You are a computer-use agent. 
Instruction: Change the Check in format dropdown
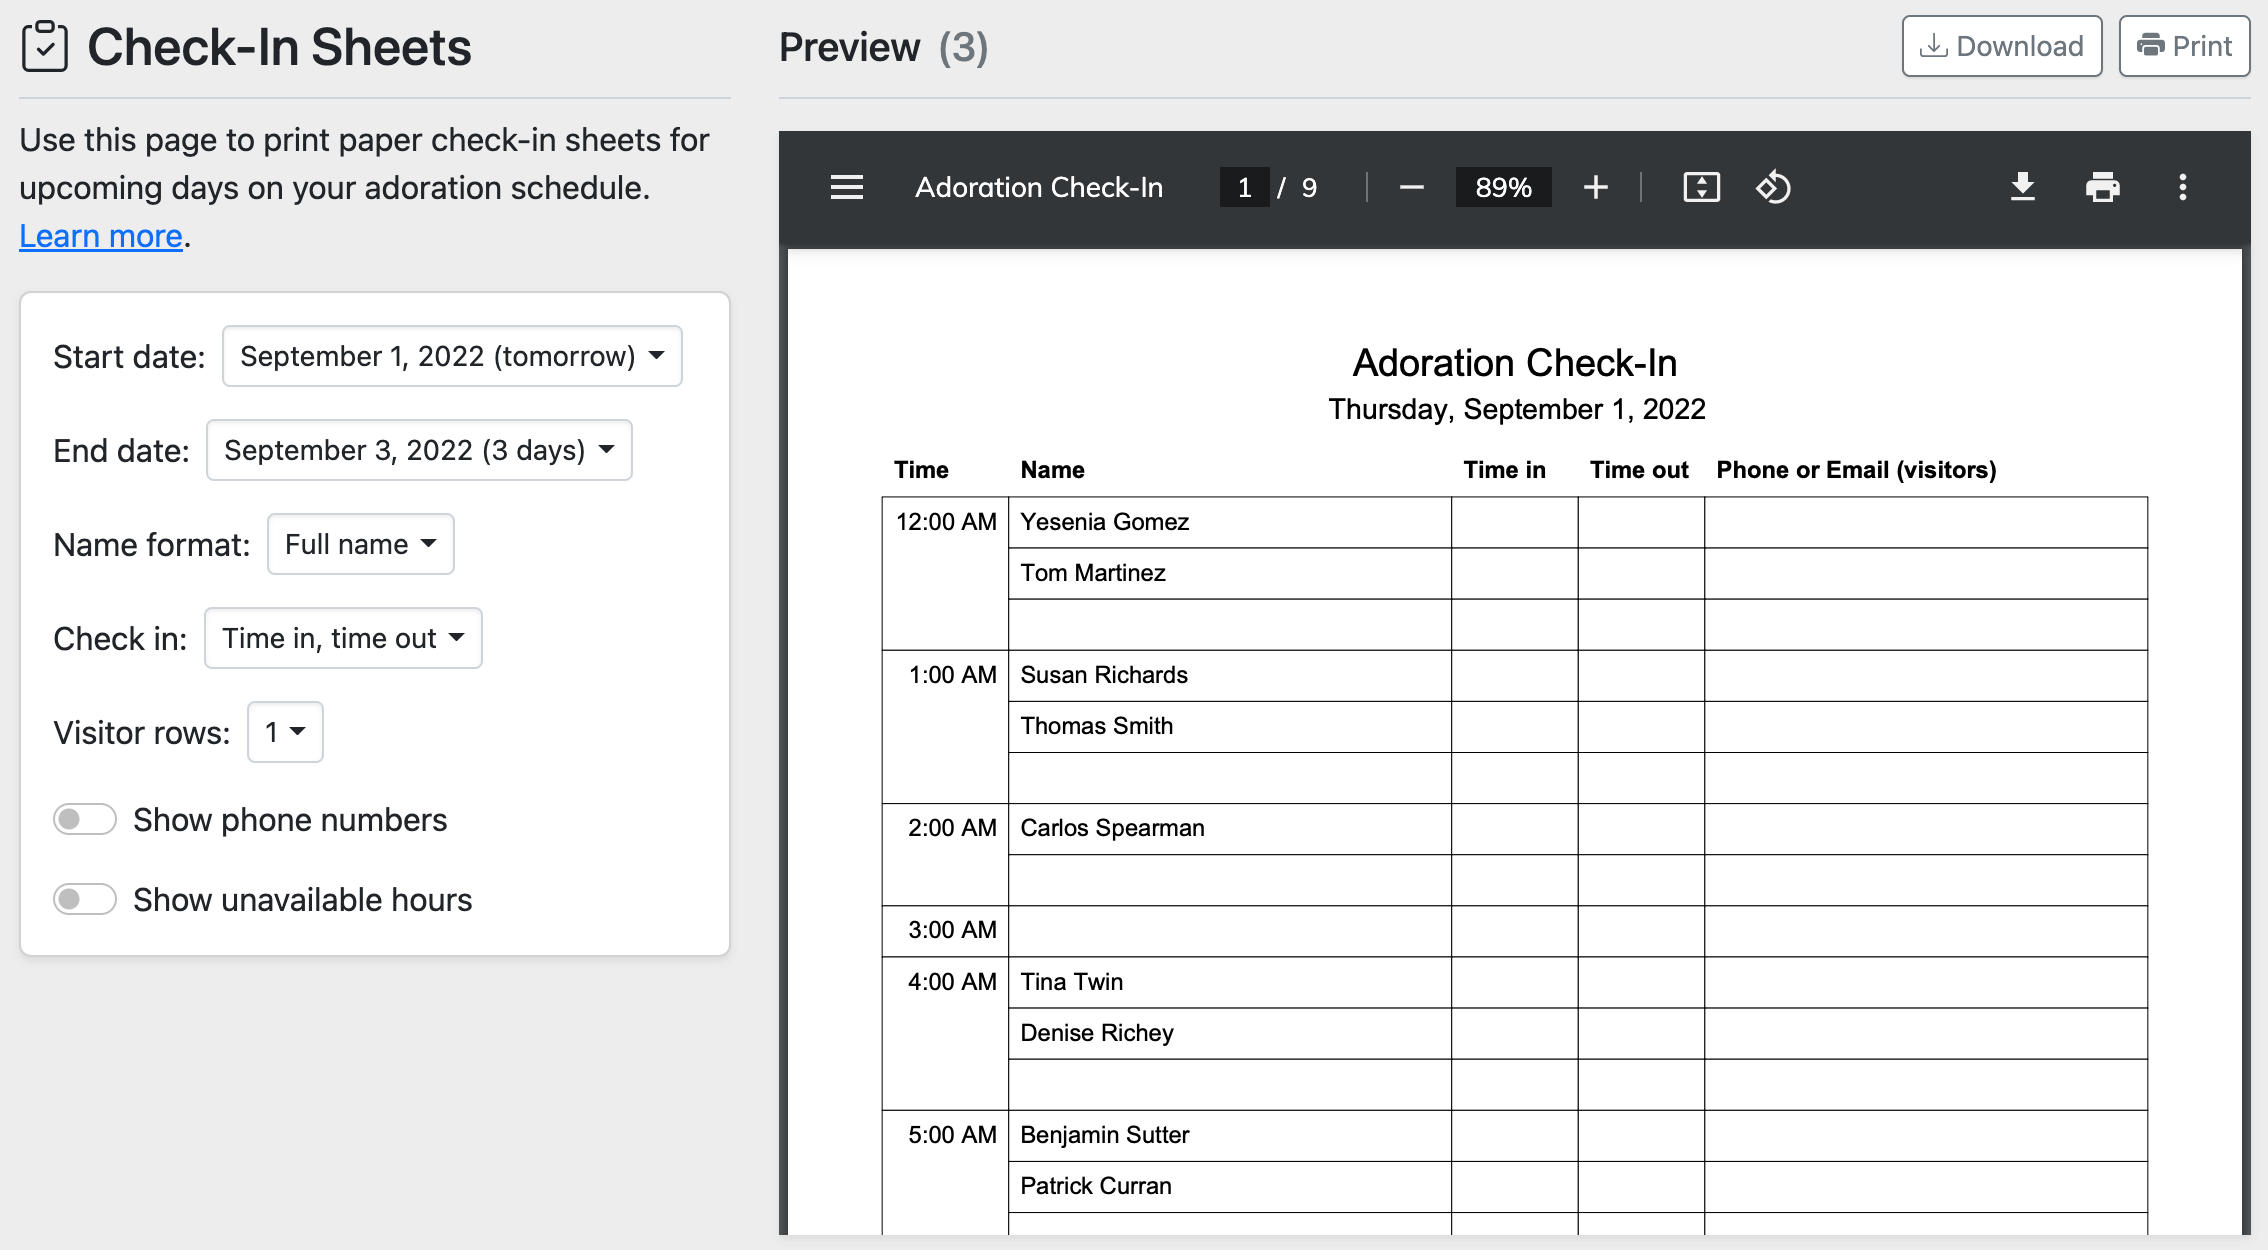coord(343,638)
